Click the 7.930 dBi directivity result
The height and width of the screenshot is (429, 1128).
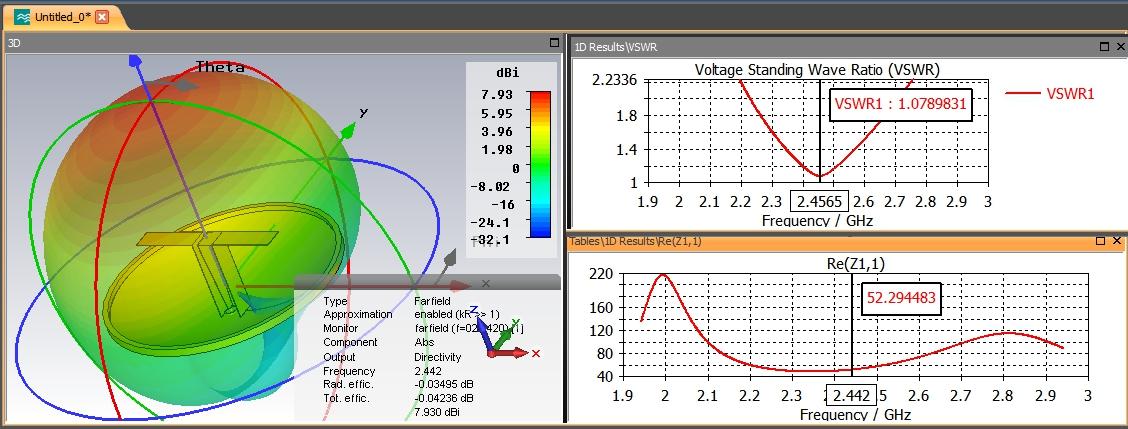[x=437, y=412]
